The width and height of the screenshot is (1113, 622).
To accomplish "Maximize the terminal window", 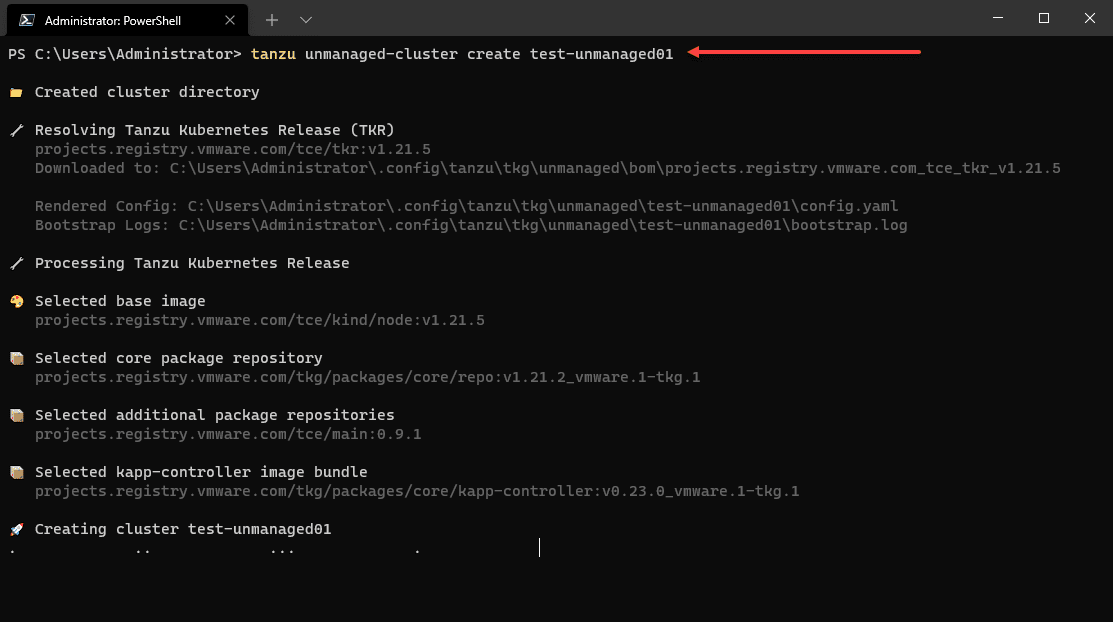I will click(1043, 18).
